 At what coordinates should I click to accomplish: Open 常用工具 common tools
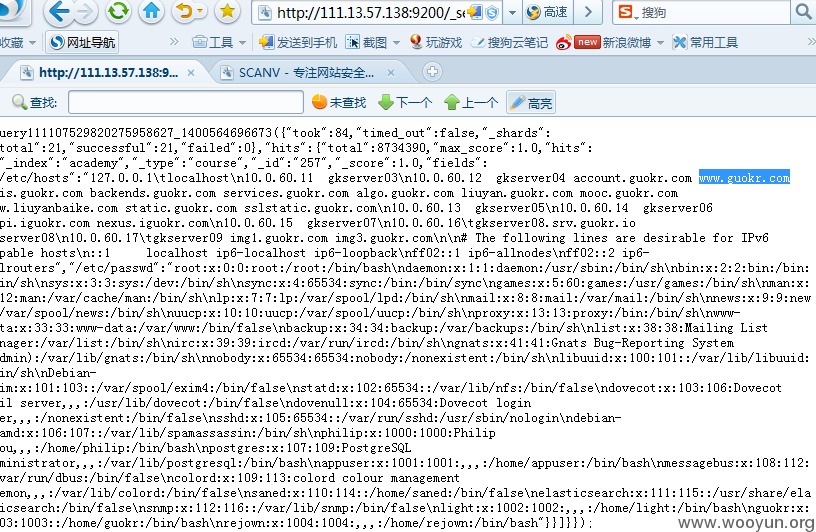705,42
